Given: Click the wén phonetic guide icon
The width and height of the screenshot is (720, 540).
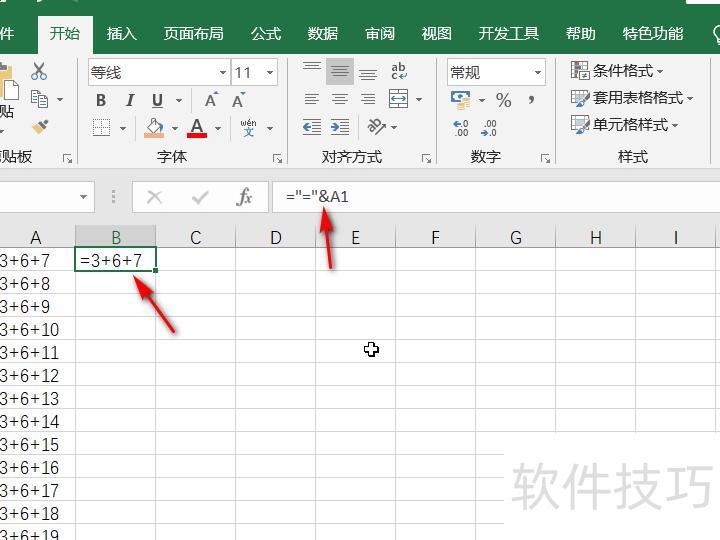Looking at the screenshot, I should 248,127.
